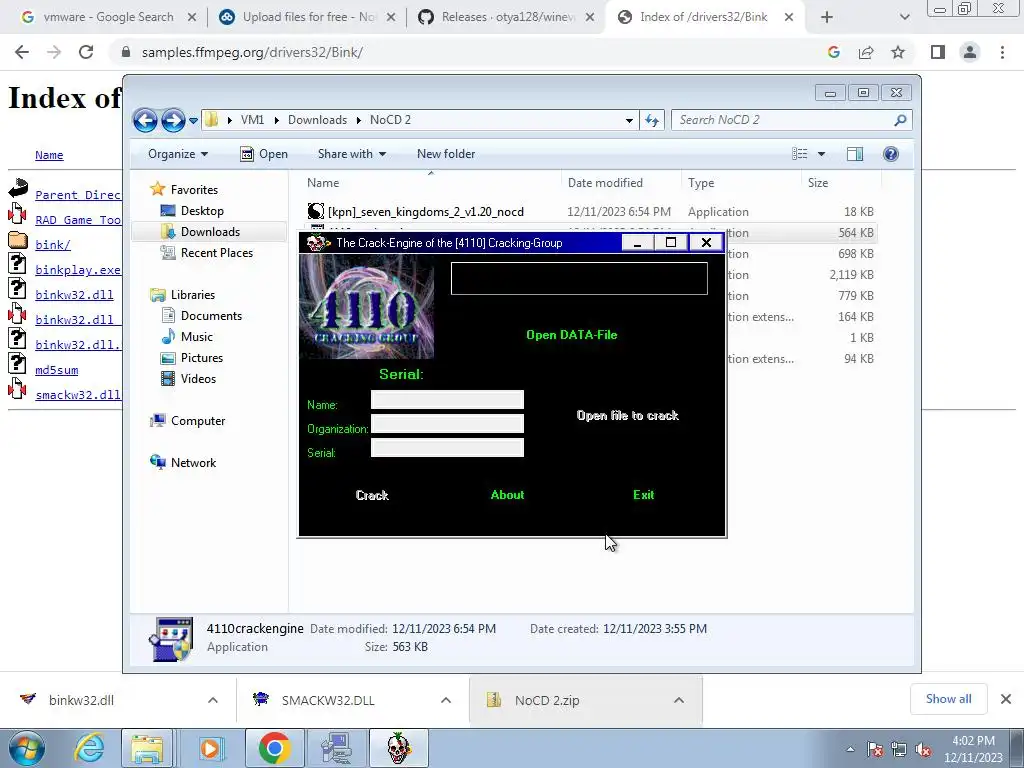Screen dimensions: 1024x768
Task: Open the recent locations dropdown beside Explorer arrows
Action: tap(193, 121)
